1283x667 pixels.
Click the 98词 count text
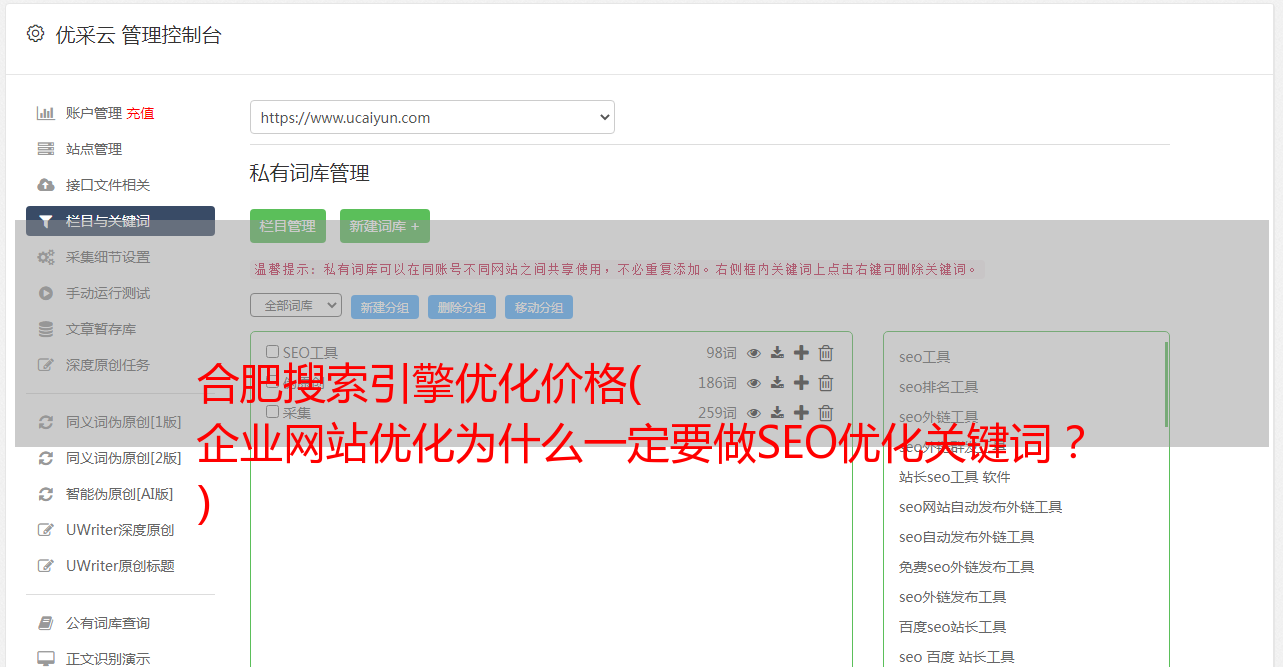(721, 353)
